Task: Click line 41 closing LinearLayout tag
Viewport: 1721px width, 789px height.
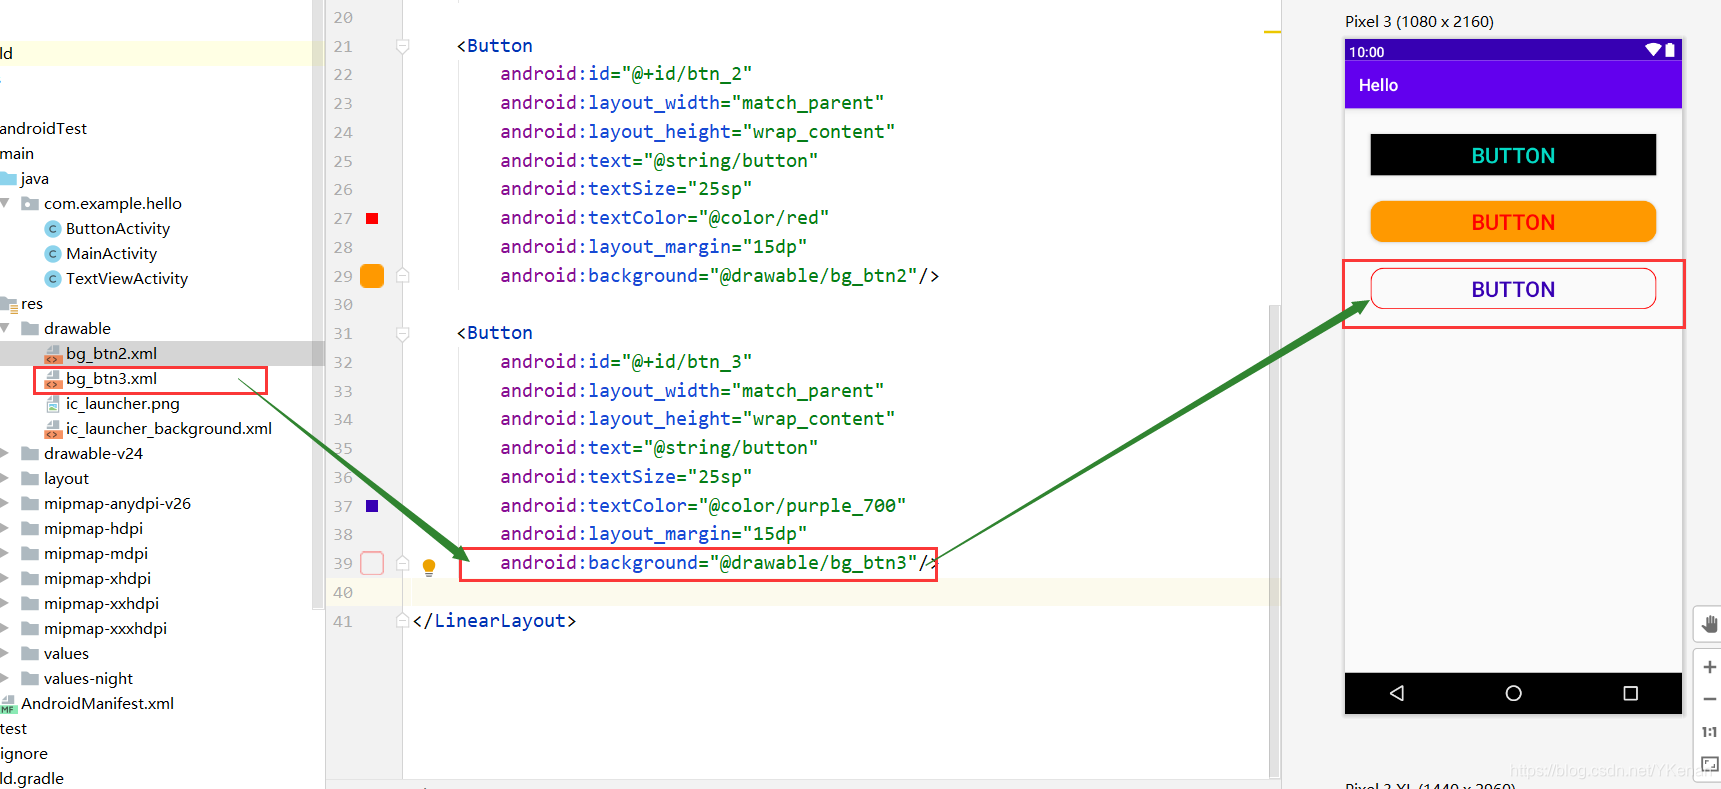Action: 494,621
